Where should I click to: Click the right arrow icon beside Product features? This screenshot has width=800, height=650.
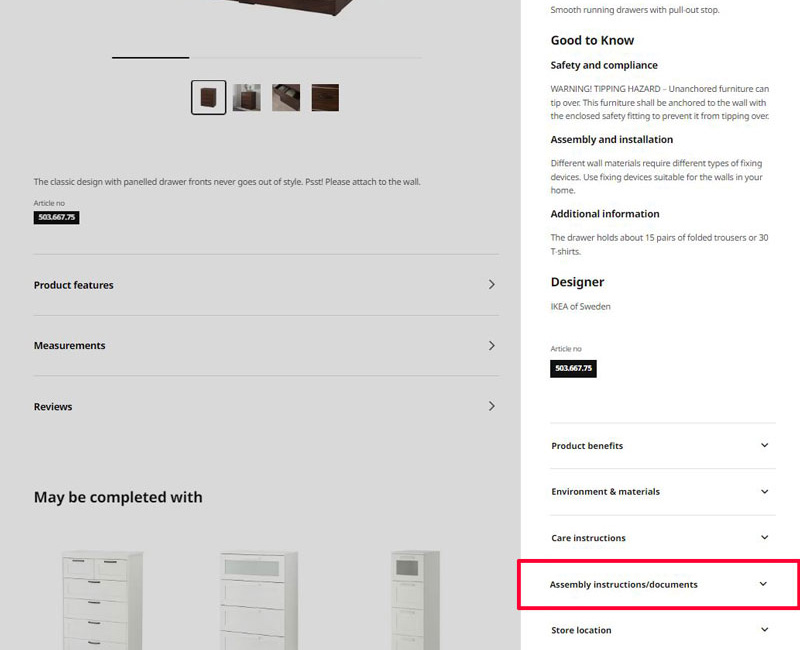pos(491,285)
